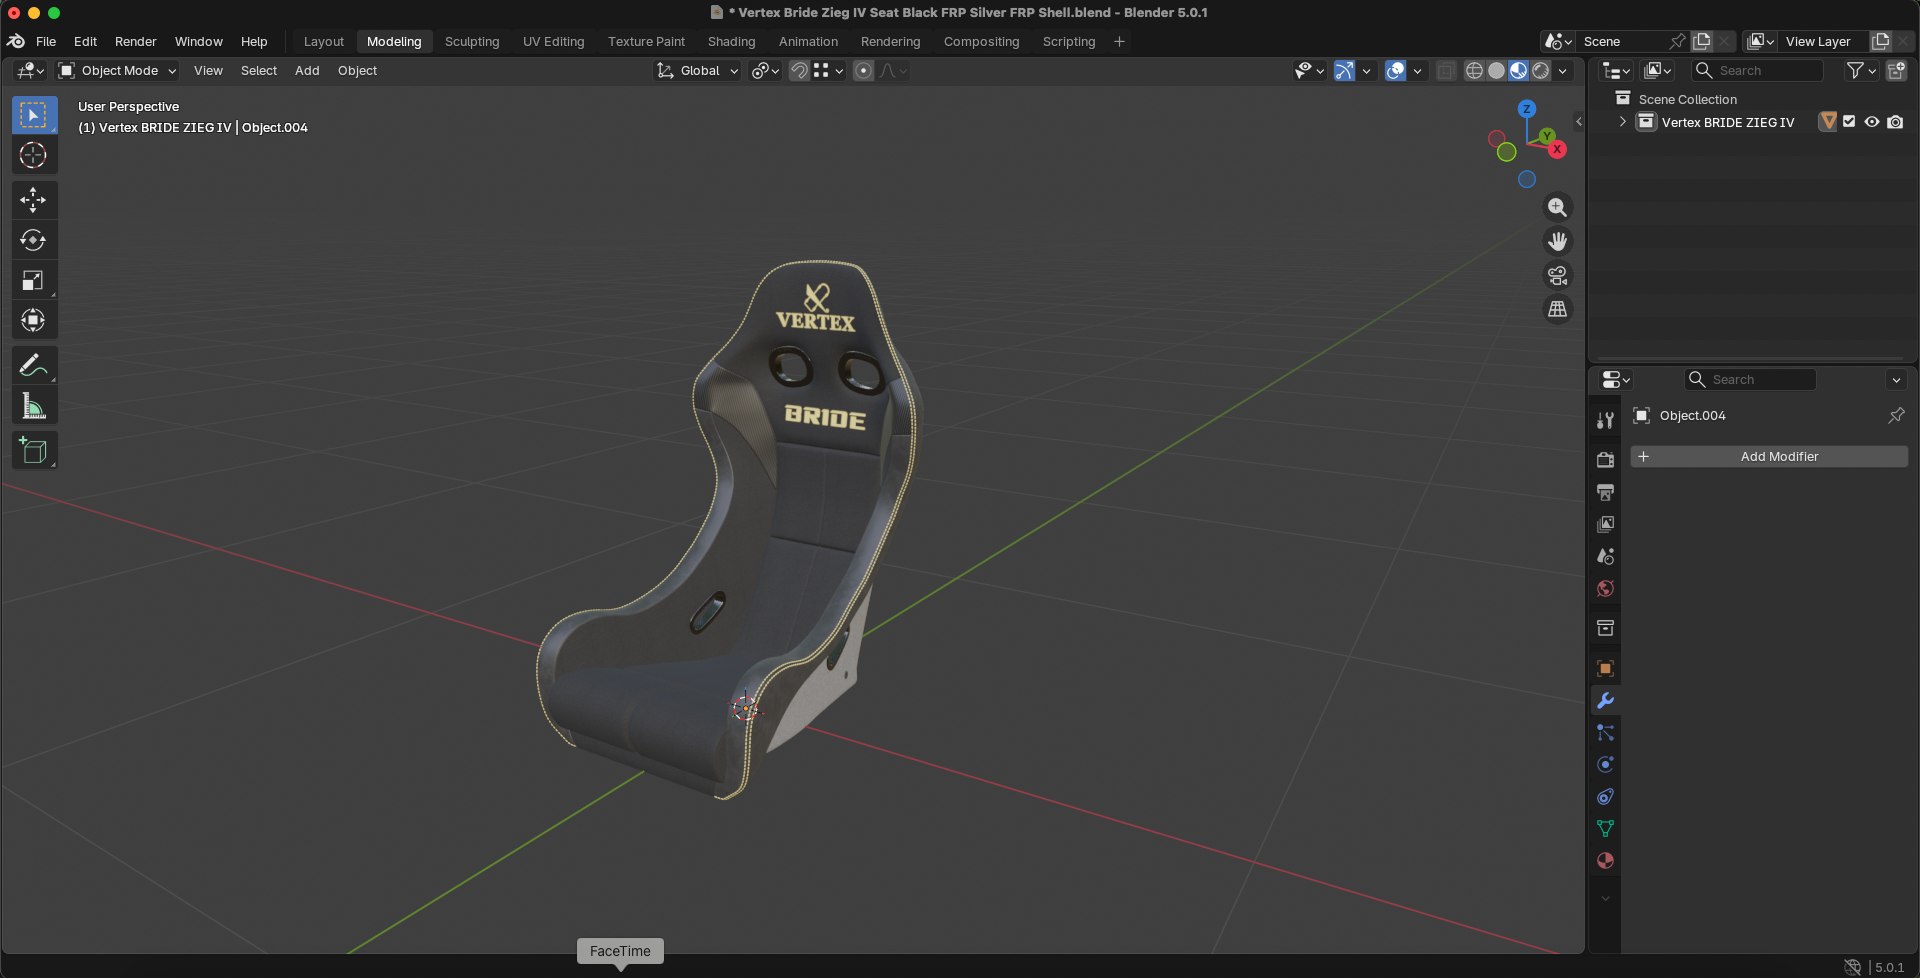1920x978 pixels.
Task: Open the Object Mode dropdown
Action: pyautogui.click(x=118, y=70)
